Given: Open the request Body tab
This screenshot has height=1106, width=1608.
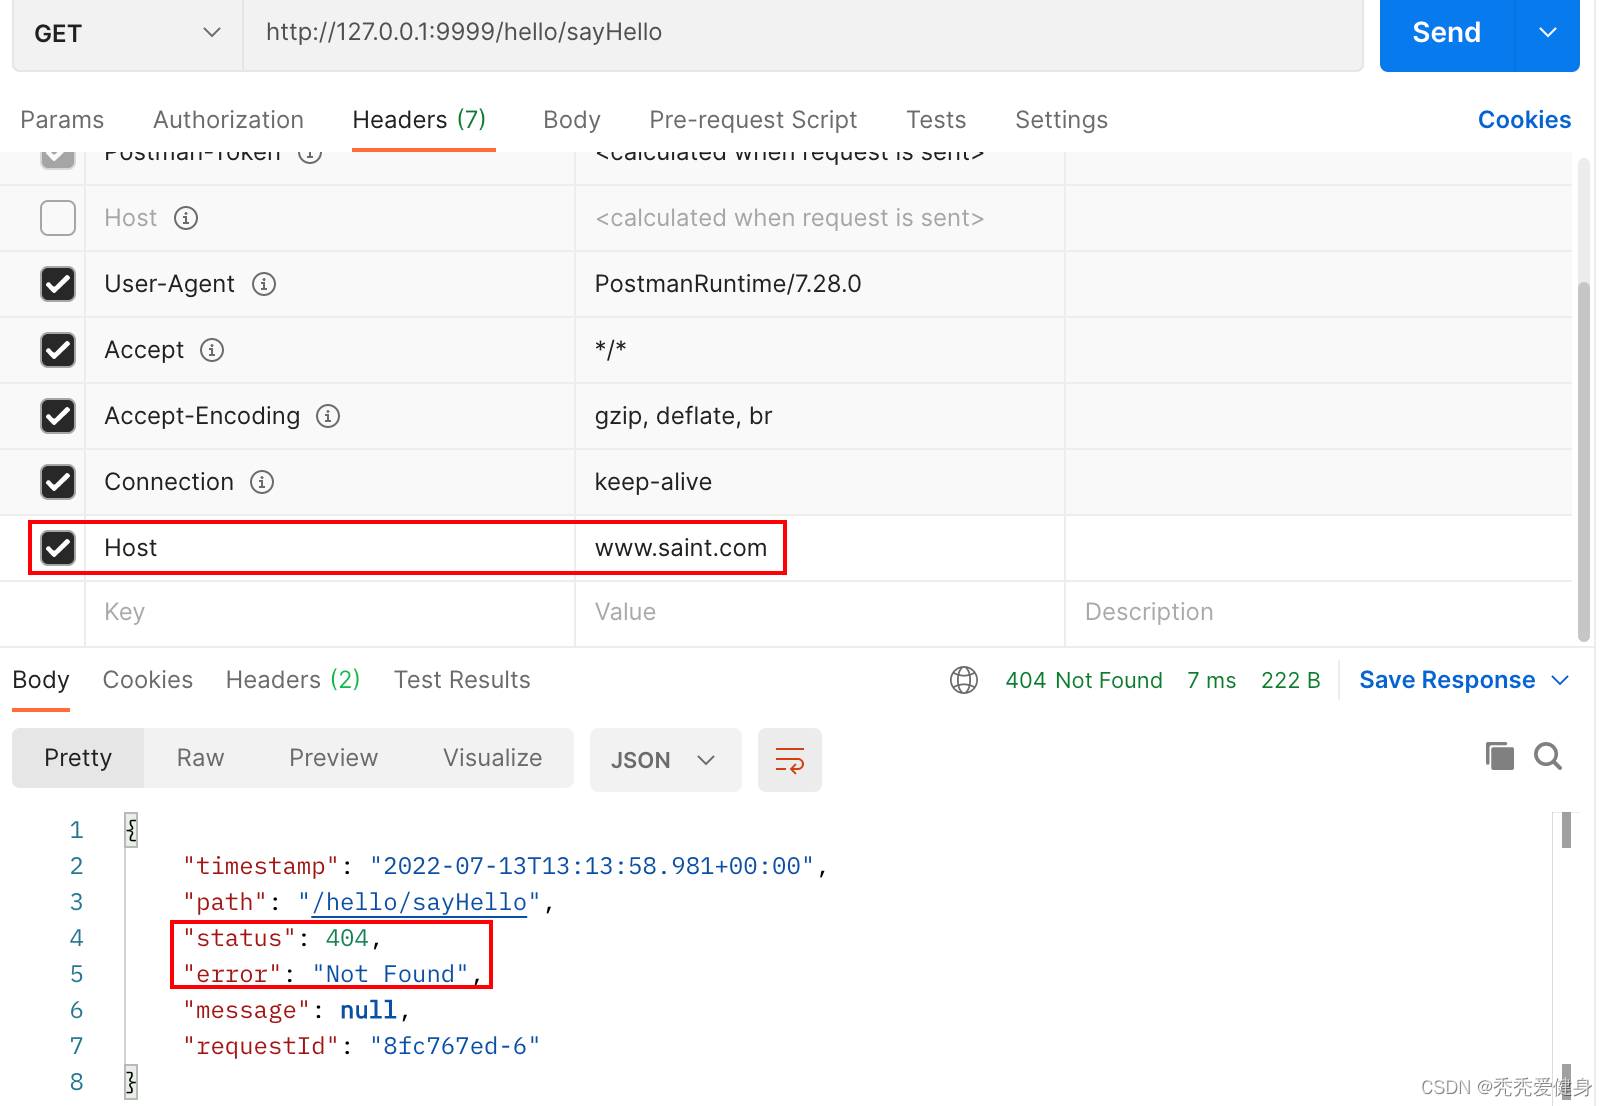Looking at the screenshot, I should 572,120.
